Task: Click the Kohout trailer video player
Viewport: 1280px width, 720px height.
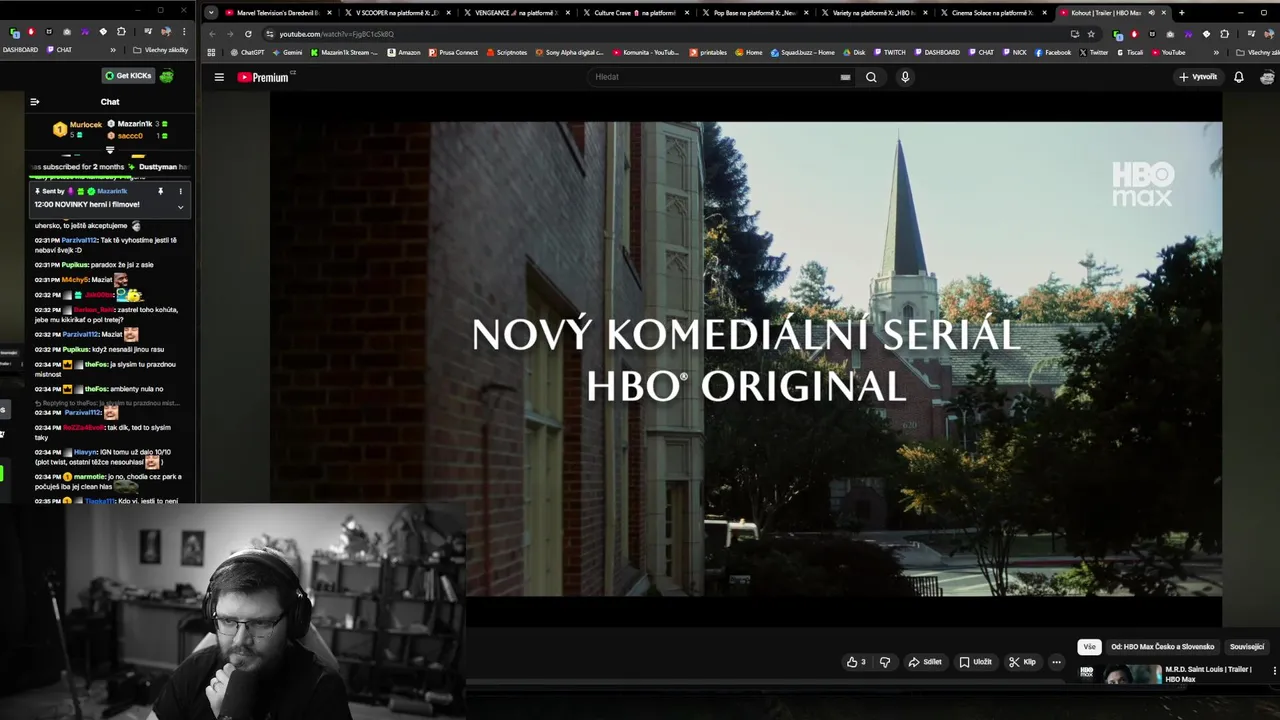Action: (746, 359)
